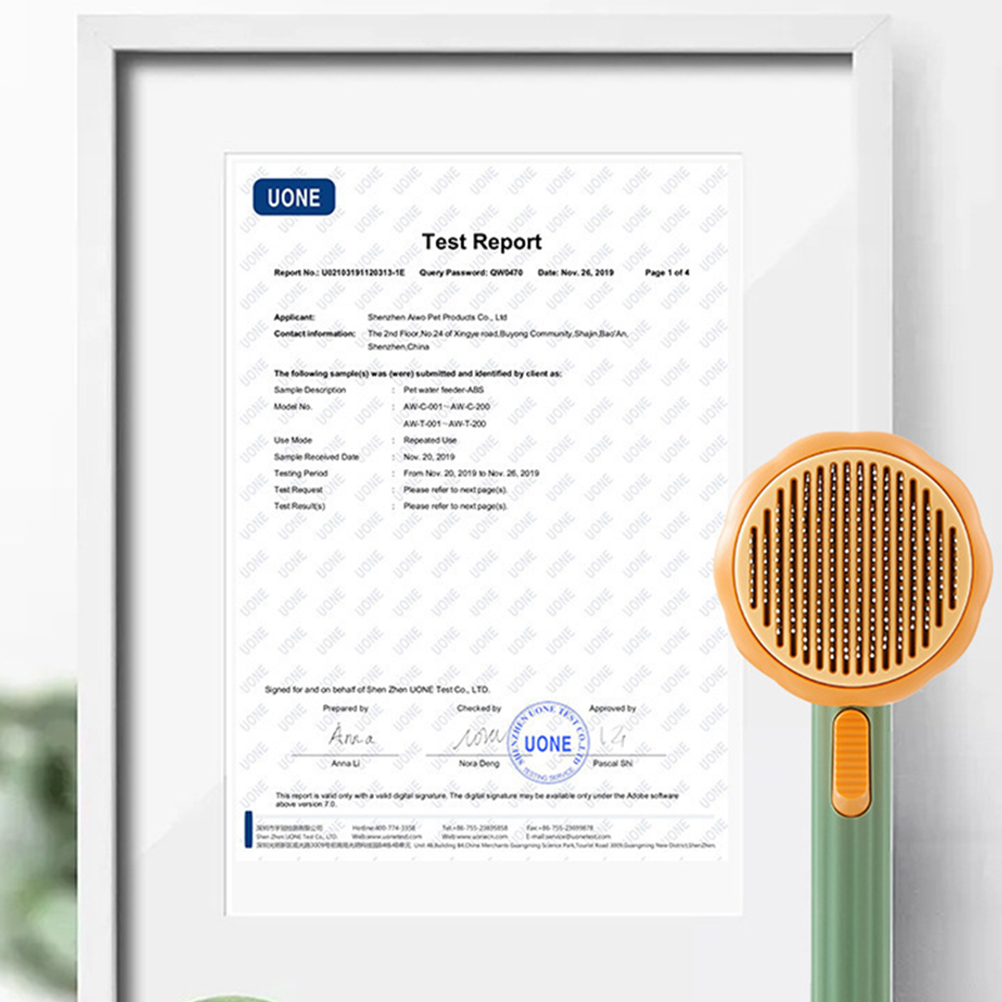Click the Test Report title
Viewport: 1002px width, 1002px height.
point(481,242)
